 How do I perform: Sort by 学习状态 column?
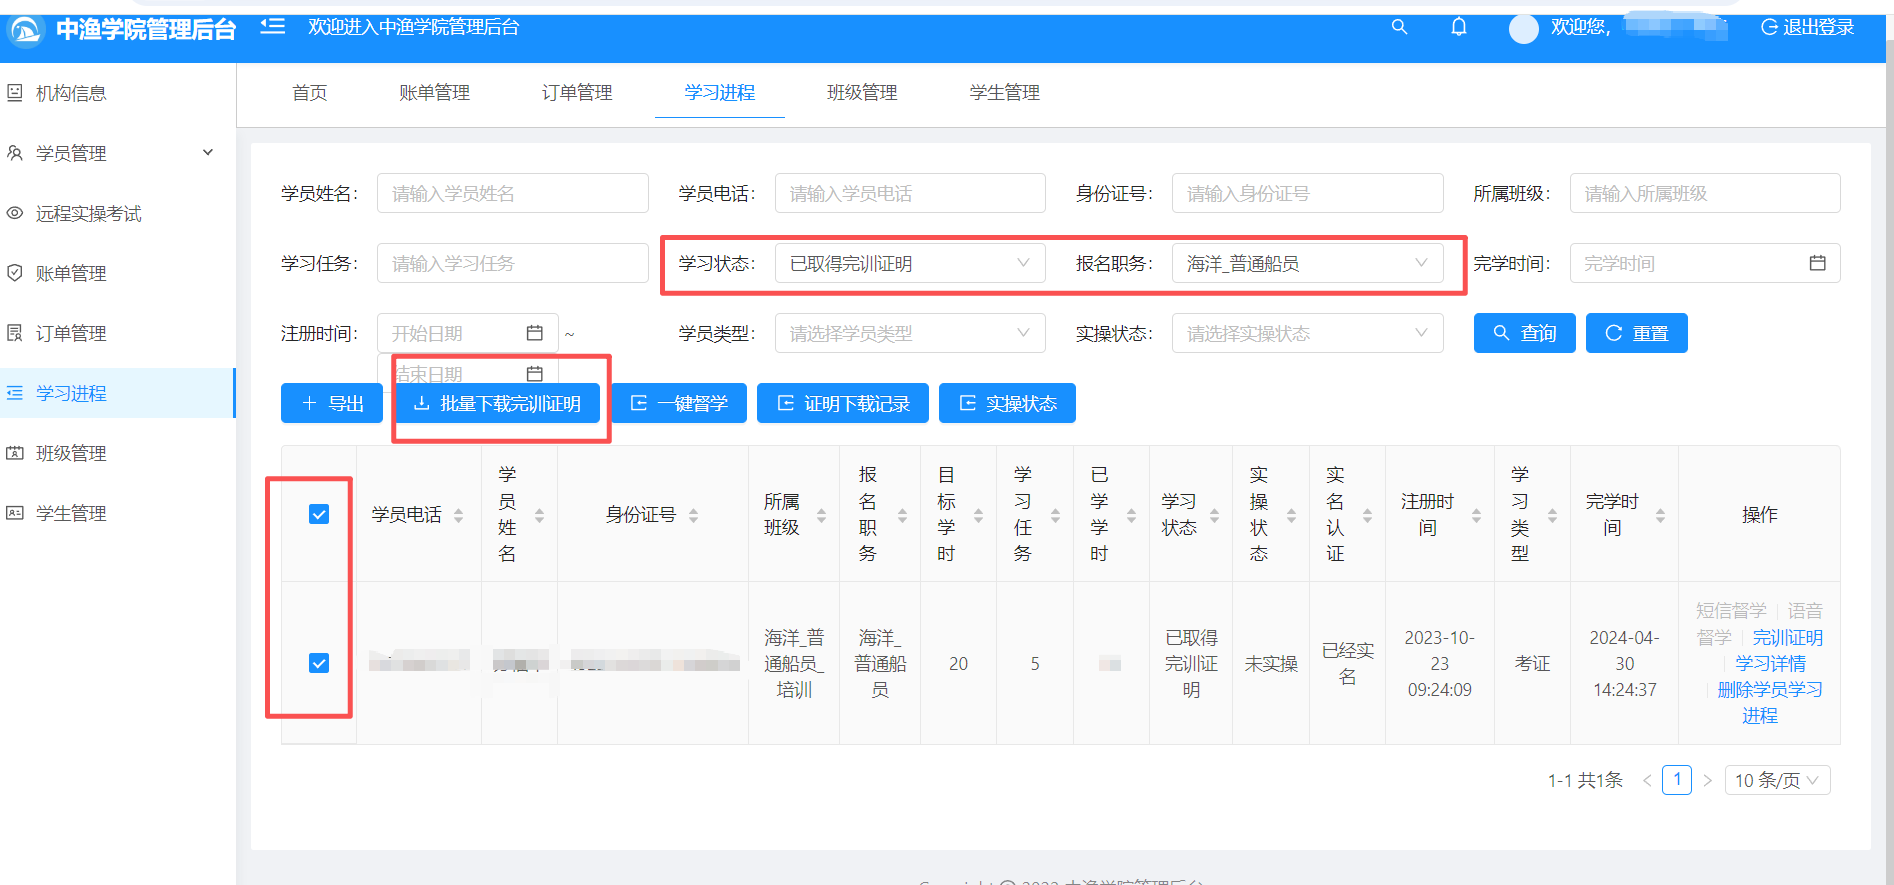1215,515
